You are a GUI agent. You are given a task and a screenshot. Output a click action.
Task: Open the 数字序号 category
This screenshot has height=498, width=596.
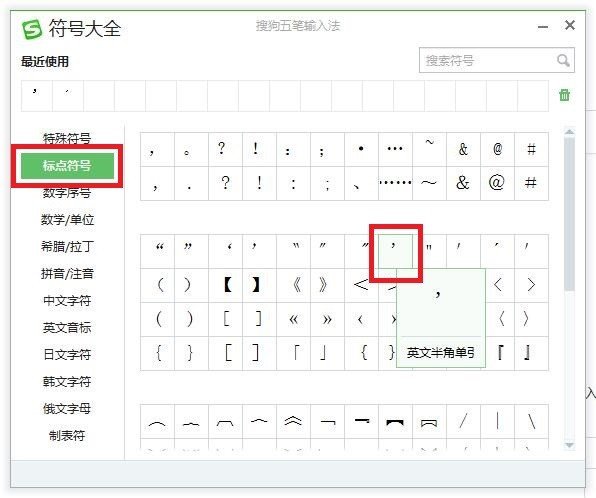67,193
